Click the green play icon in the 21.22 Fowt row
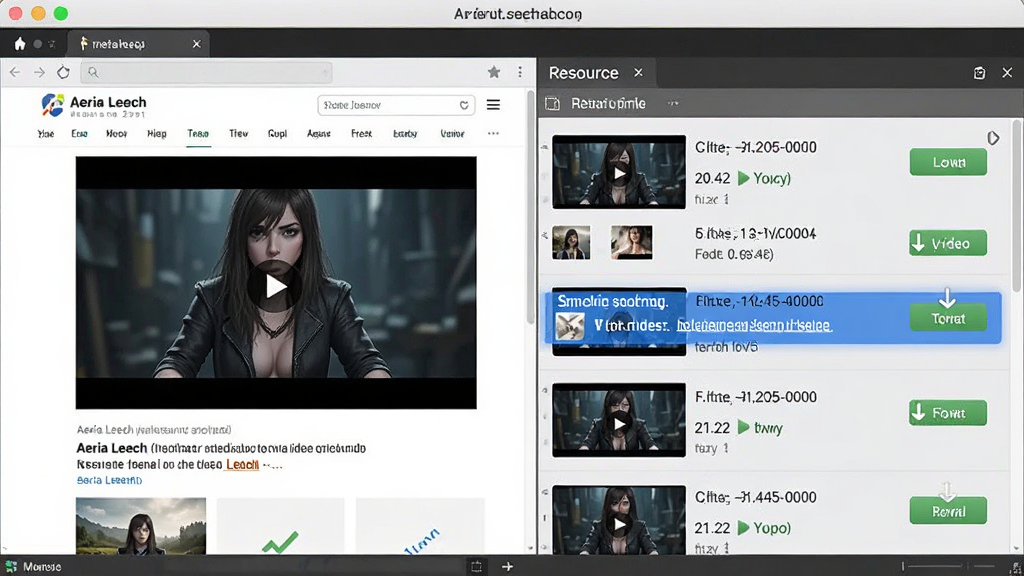Image resolution: width=1024 pixels, height=576 pixels. (x=743, y=428)
